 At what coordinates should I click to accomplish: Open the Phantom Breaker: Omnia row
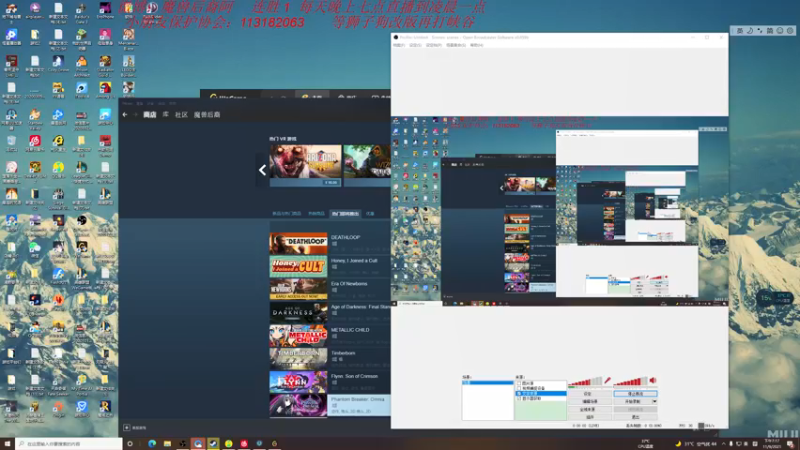(330, 405)
